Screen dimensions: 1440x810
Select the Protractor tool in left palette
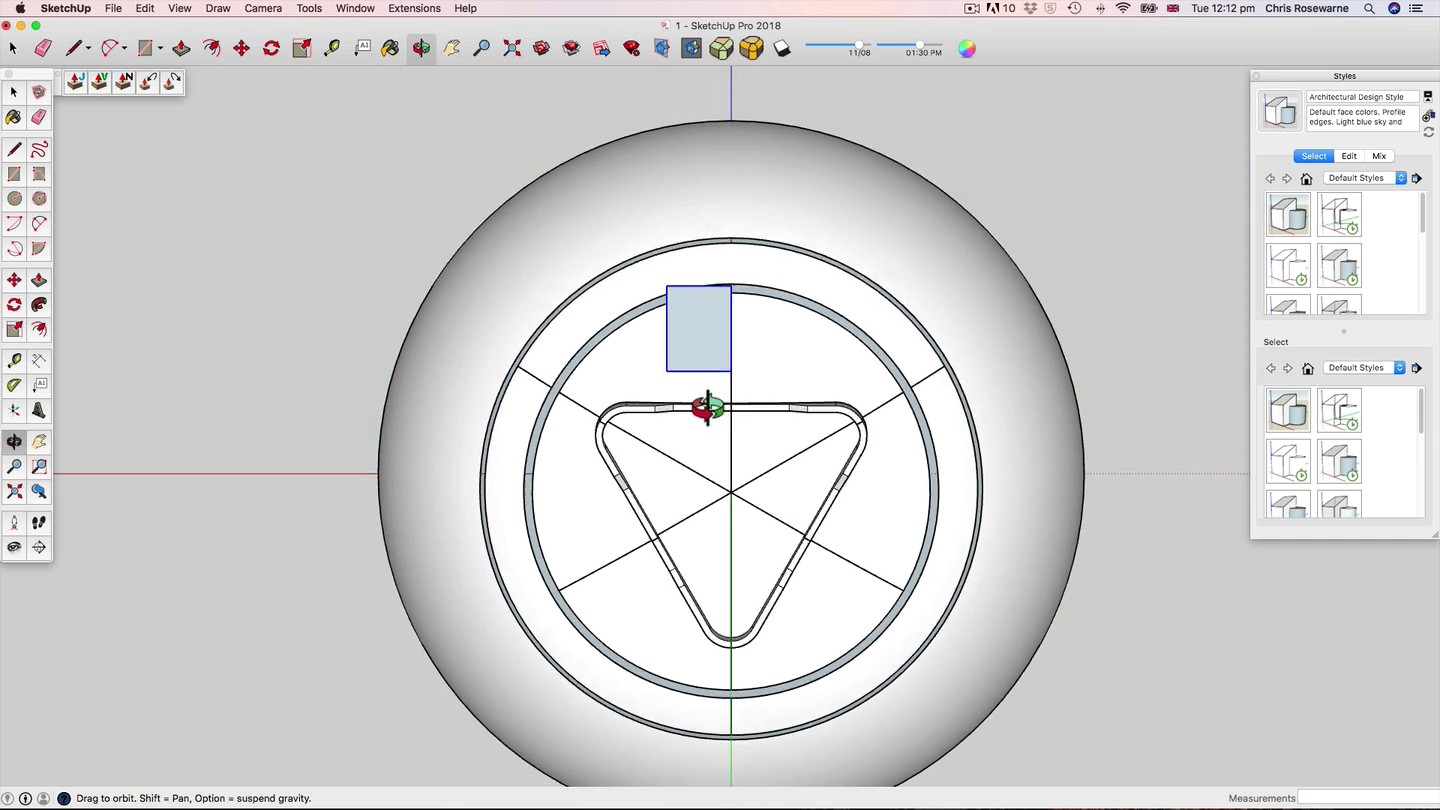tap(14, 385)
